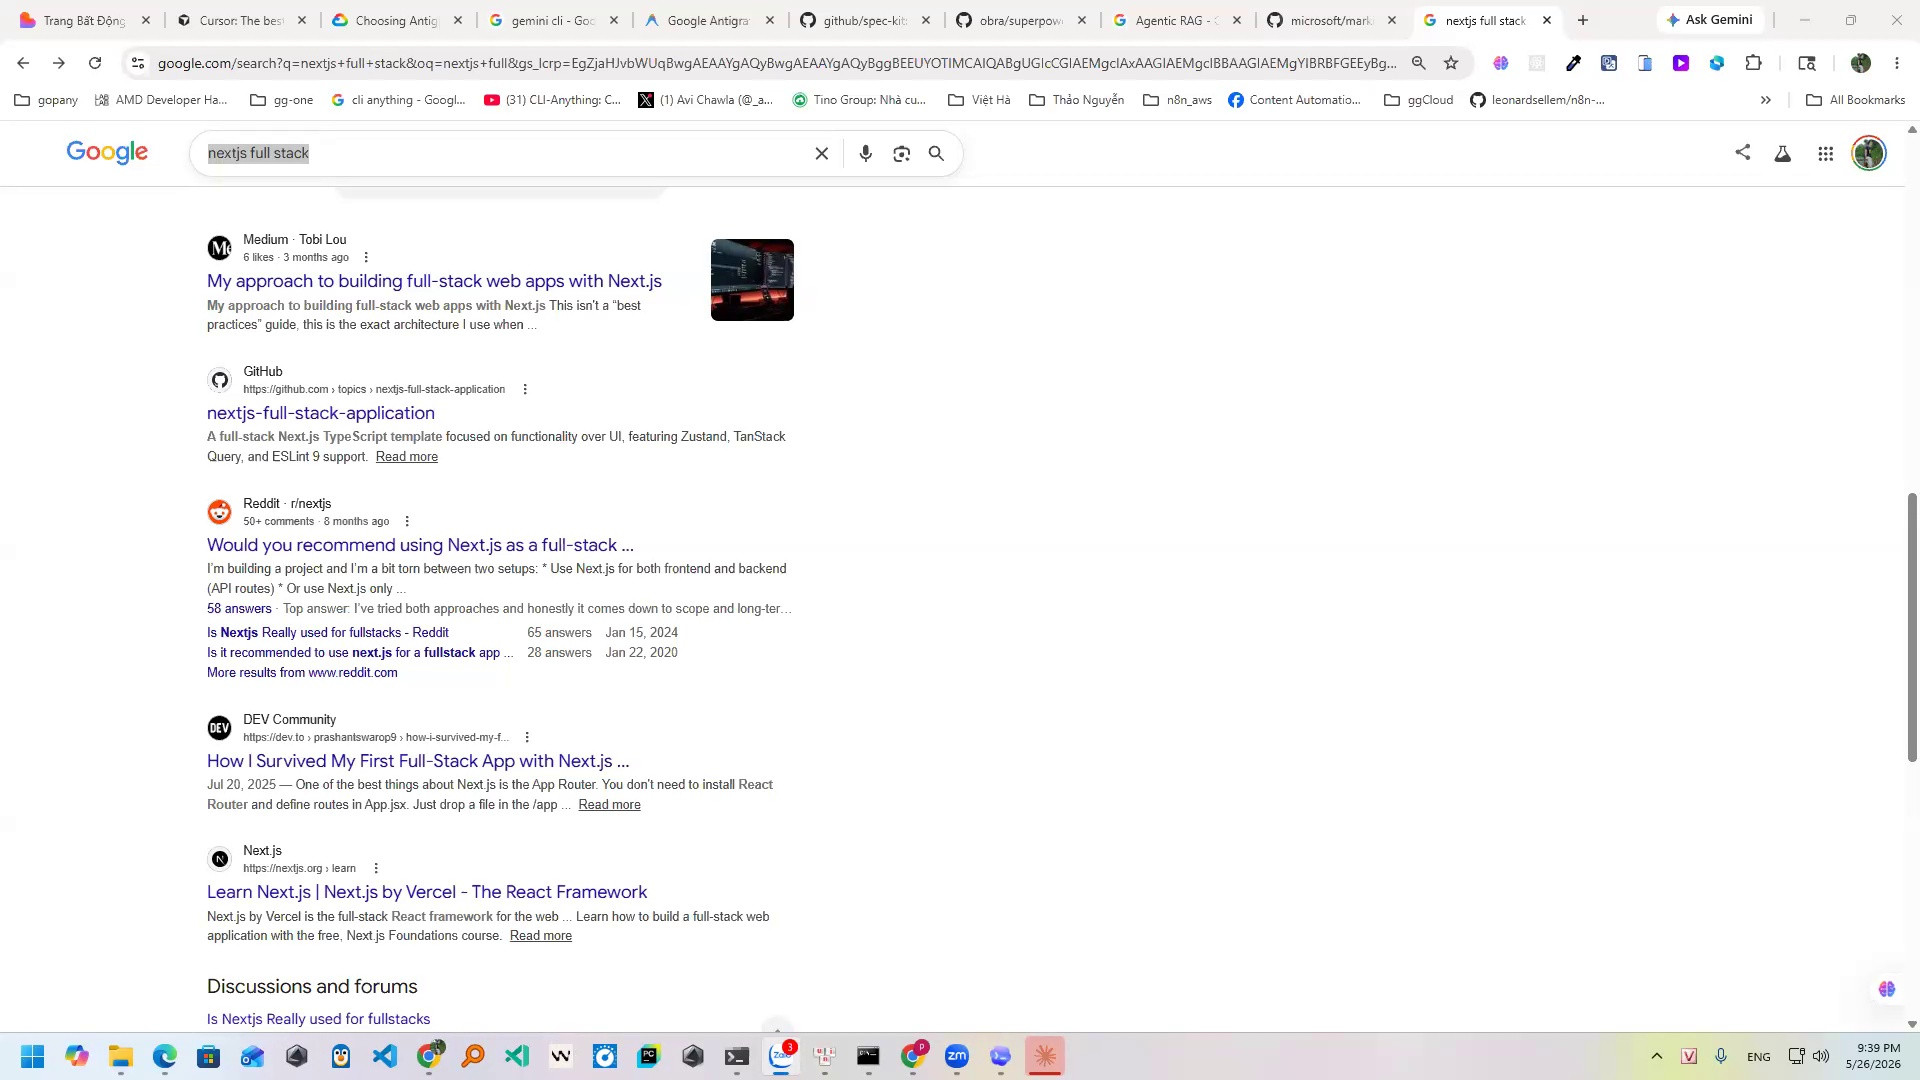Open options for Medium result
This screenshot has height=1080, width=1920.
[x=366, y=258]
